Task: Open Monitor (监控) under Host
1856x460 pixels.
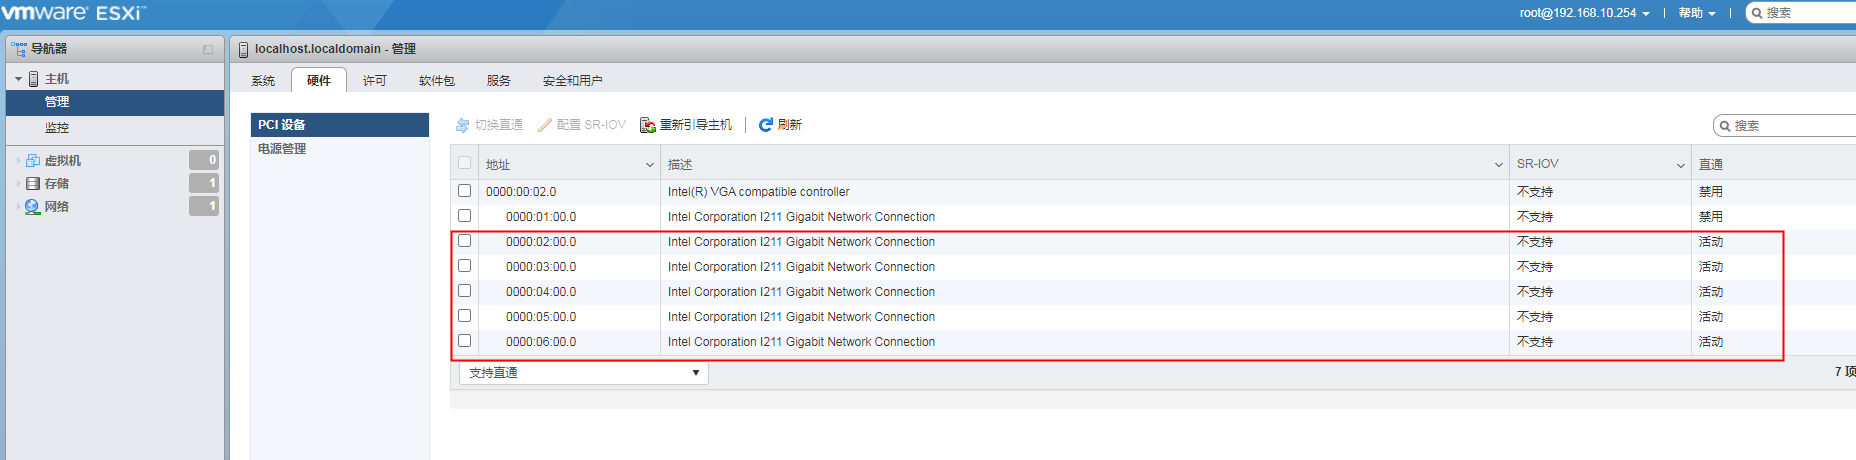Action: click(57, 128)
